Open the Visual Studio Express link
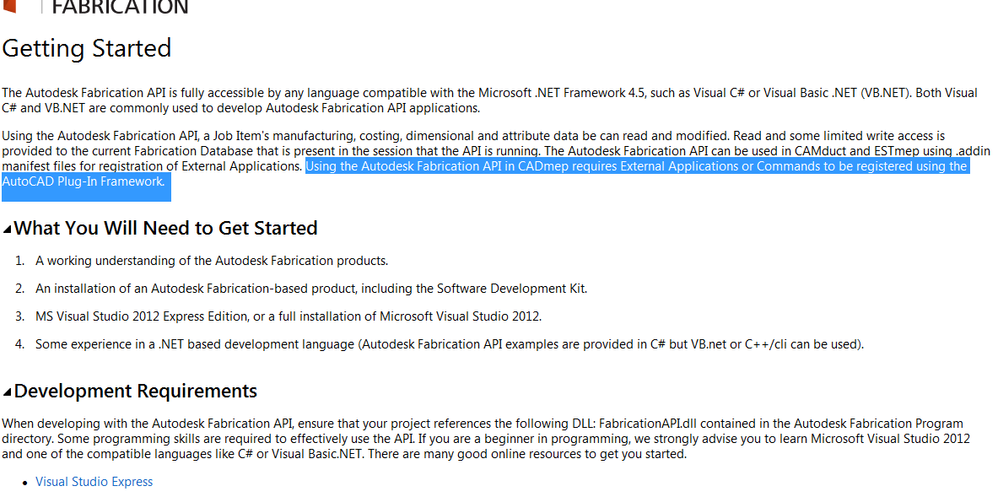 (94, 481)
